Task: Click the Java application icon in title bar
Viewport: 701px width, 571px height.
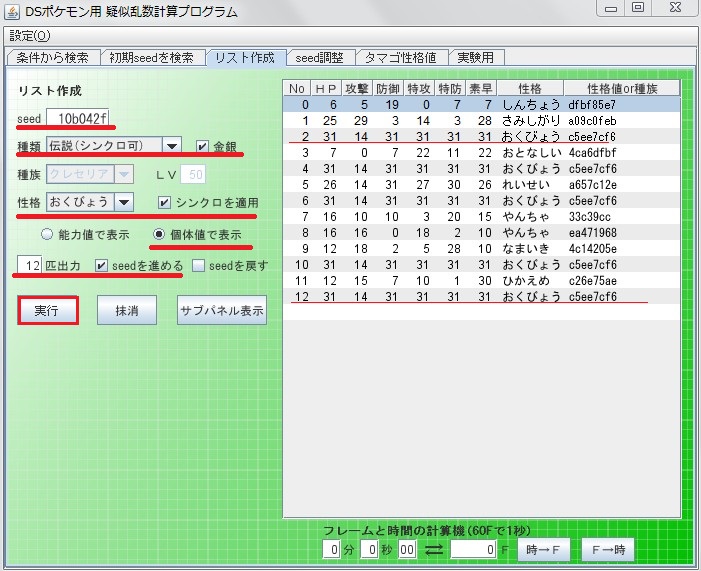Action: click(x=11, y=12)
